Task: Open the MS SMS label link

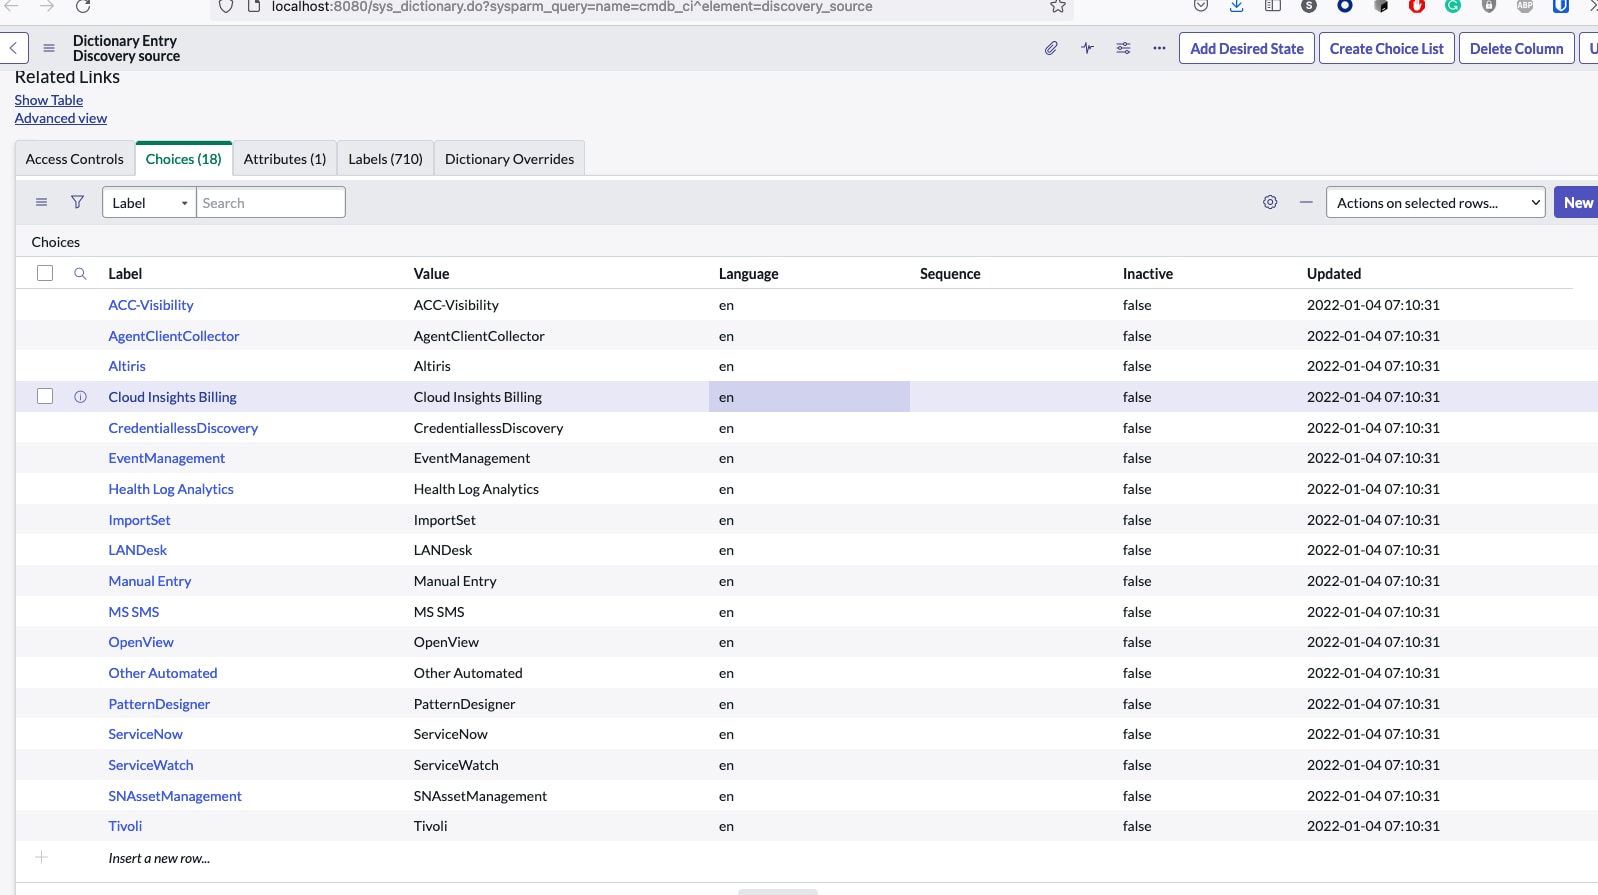Action: (x=134, y=612)
